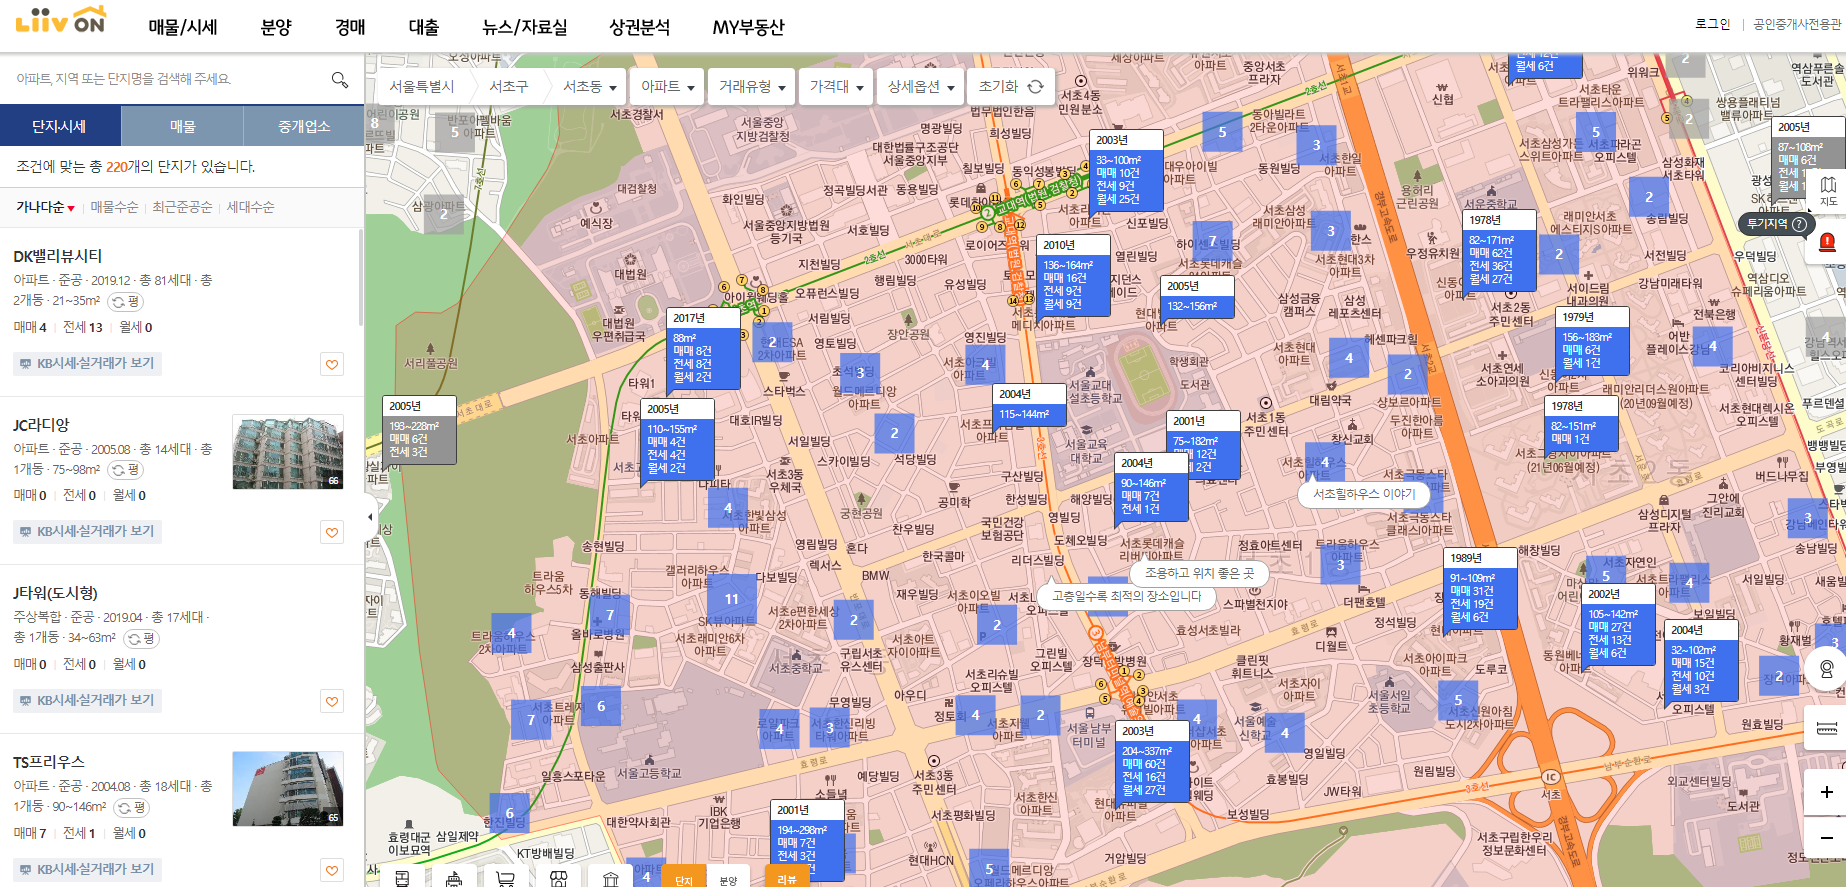This screenshot has height=887, width=1846.
Task: Click the refresh icon next to 초기화
Action: click(x=1036, y=87)
